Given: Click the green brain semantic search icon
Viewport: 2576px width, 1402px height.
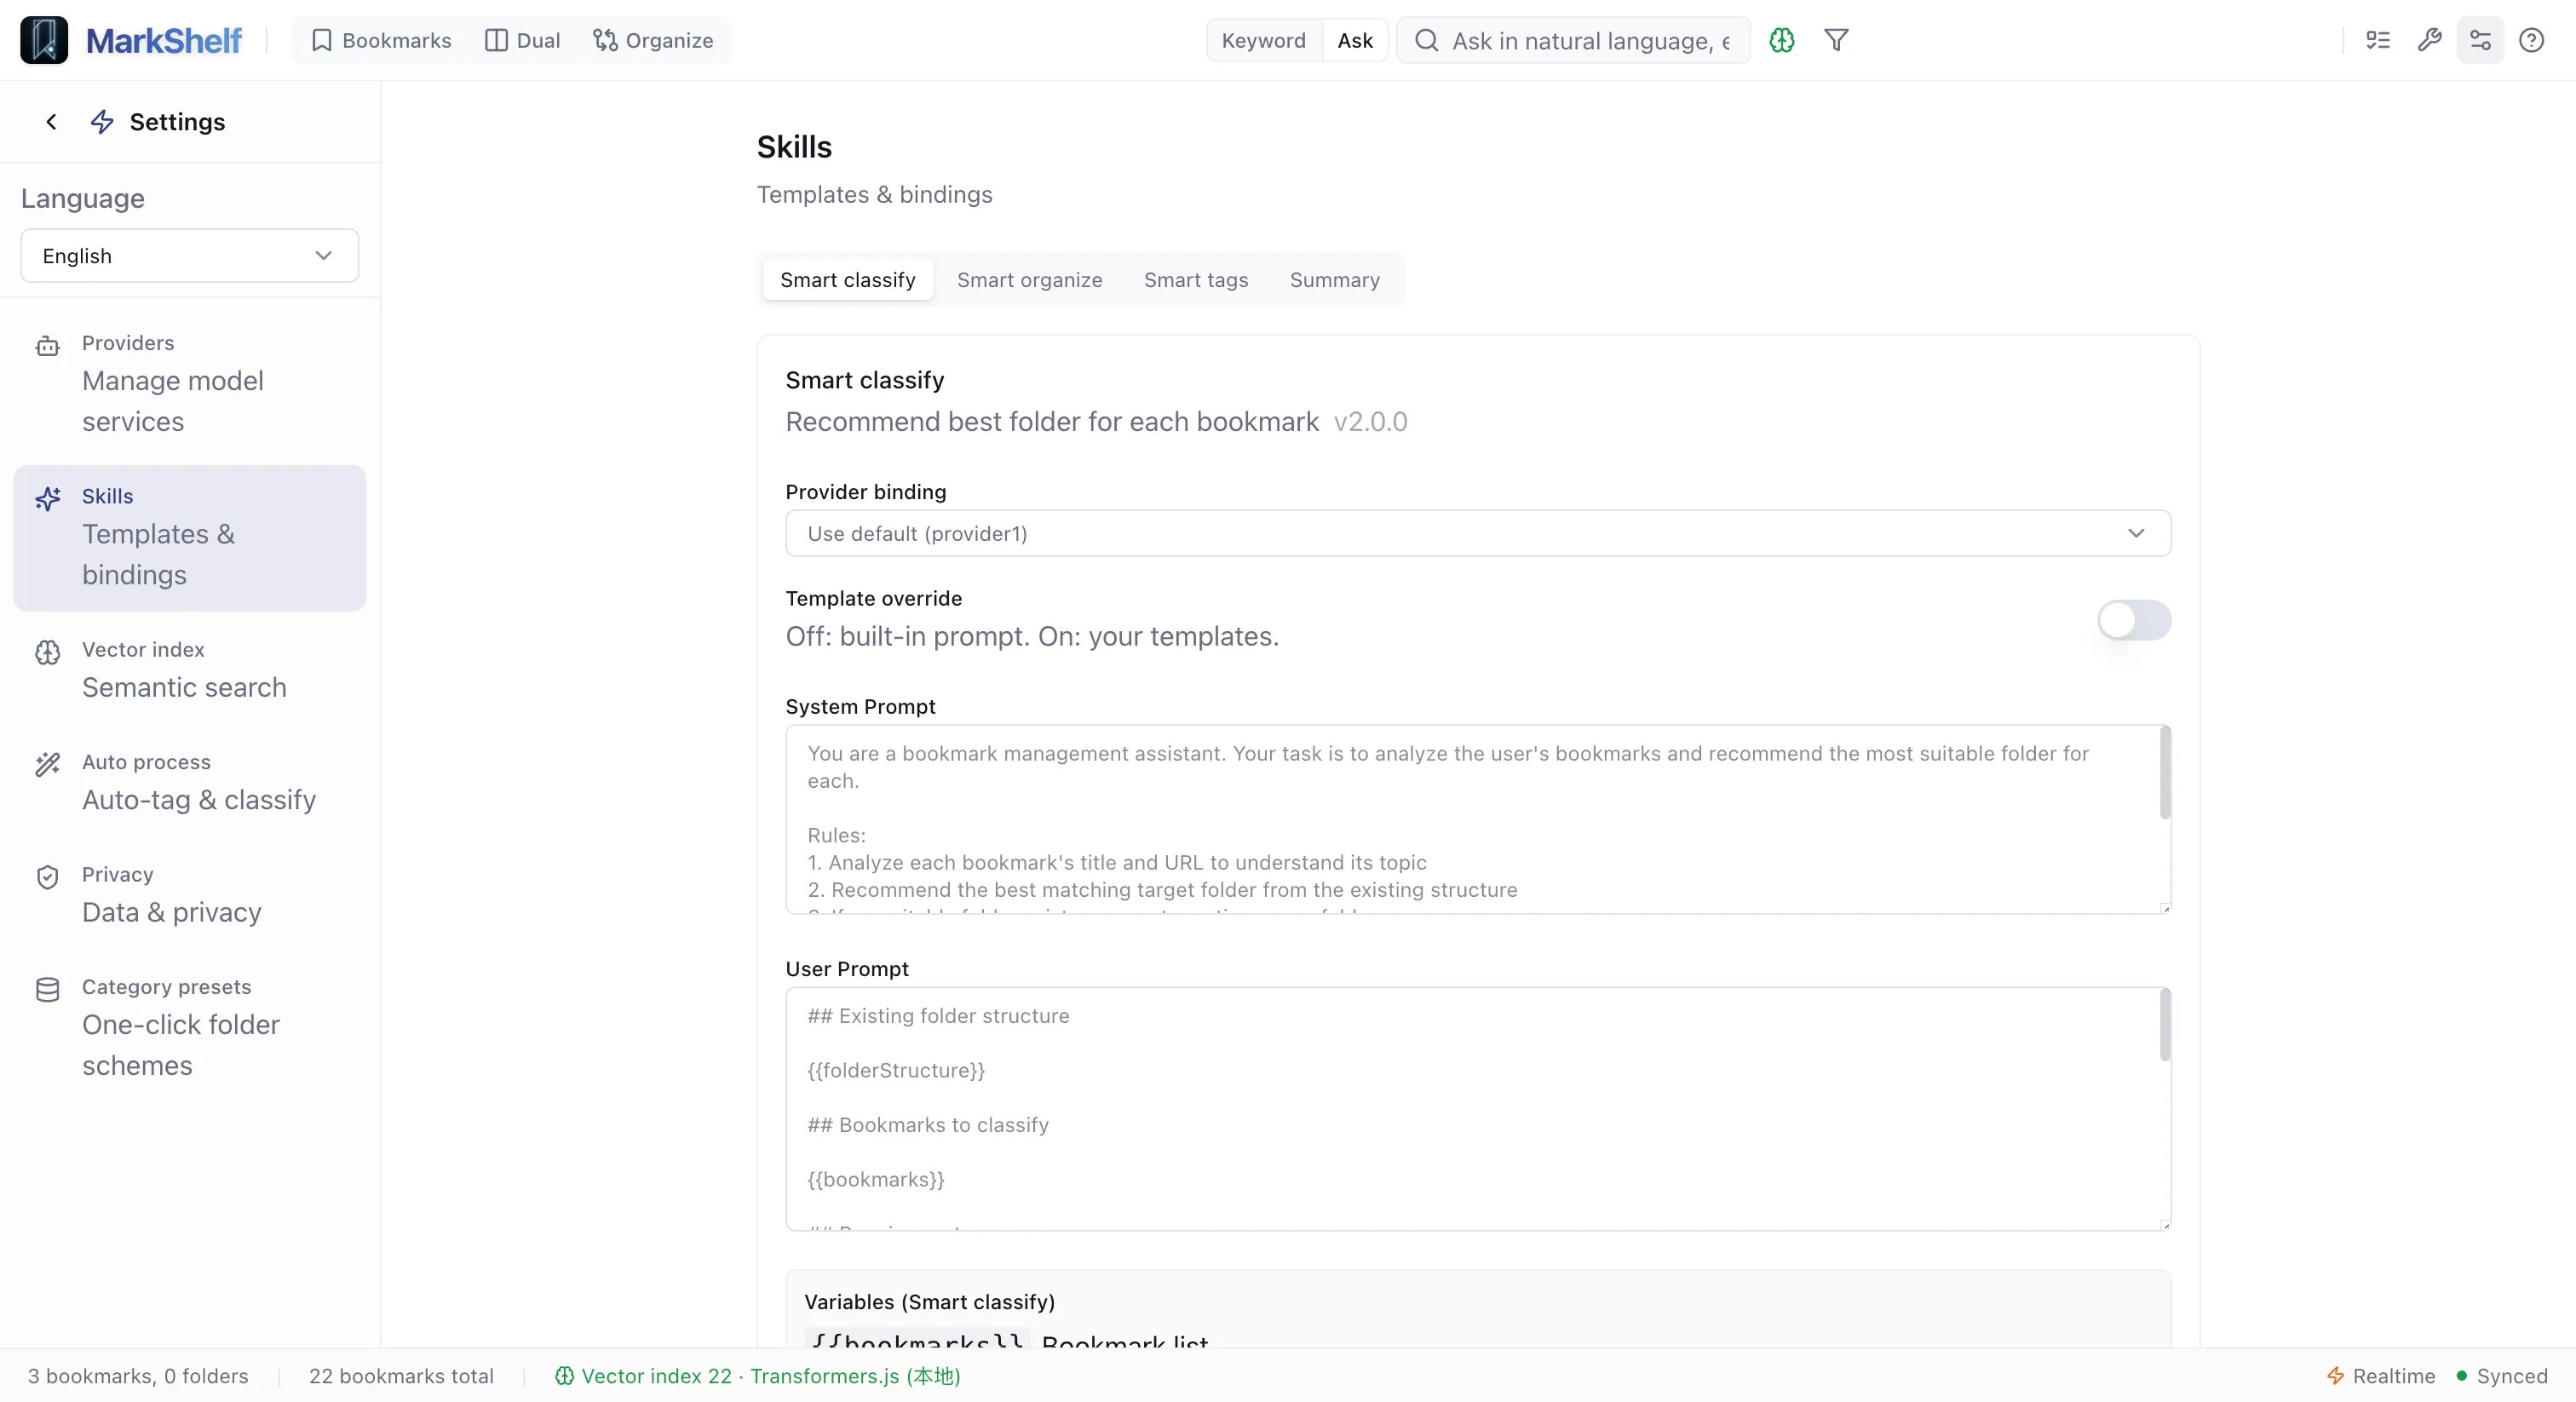Looking at the screenshot, I should (1781, 41).
